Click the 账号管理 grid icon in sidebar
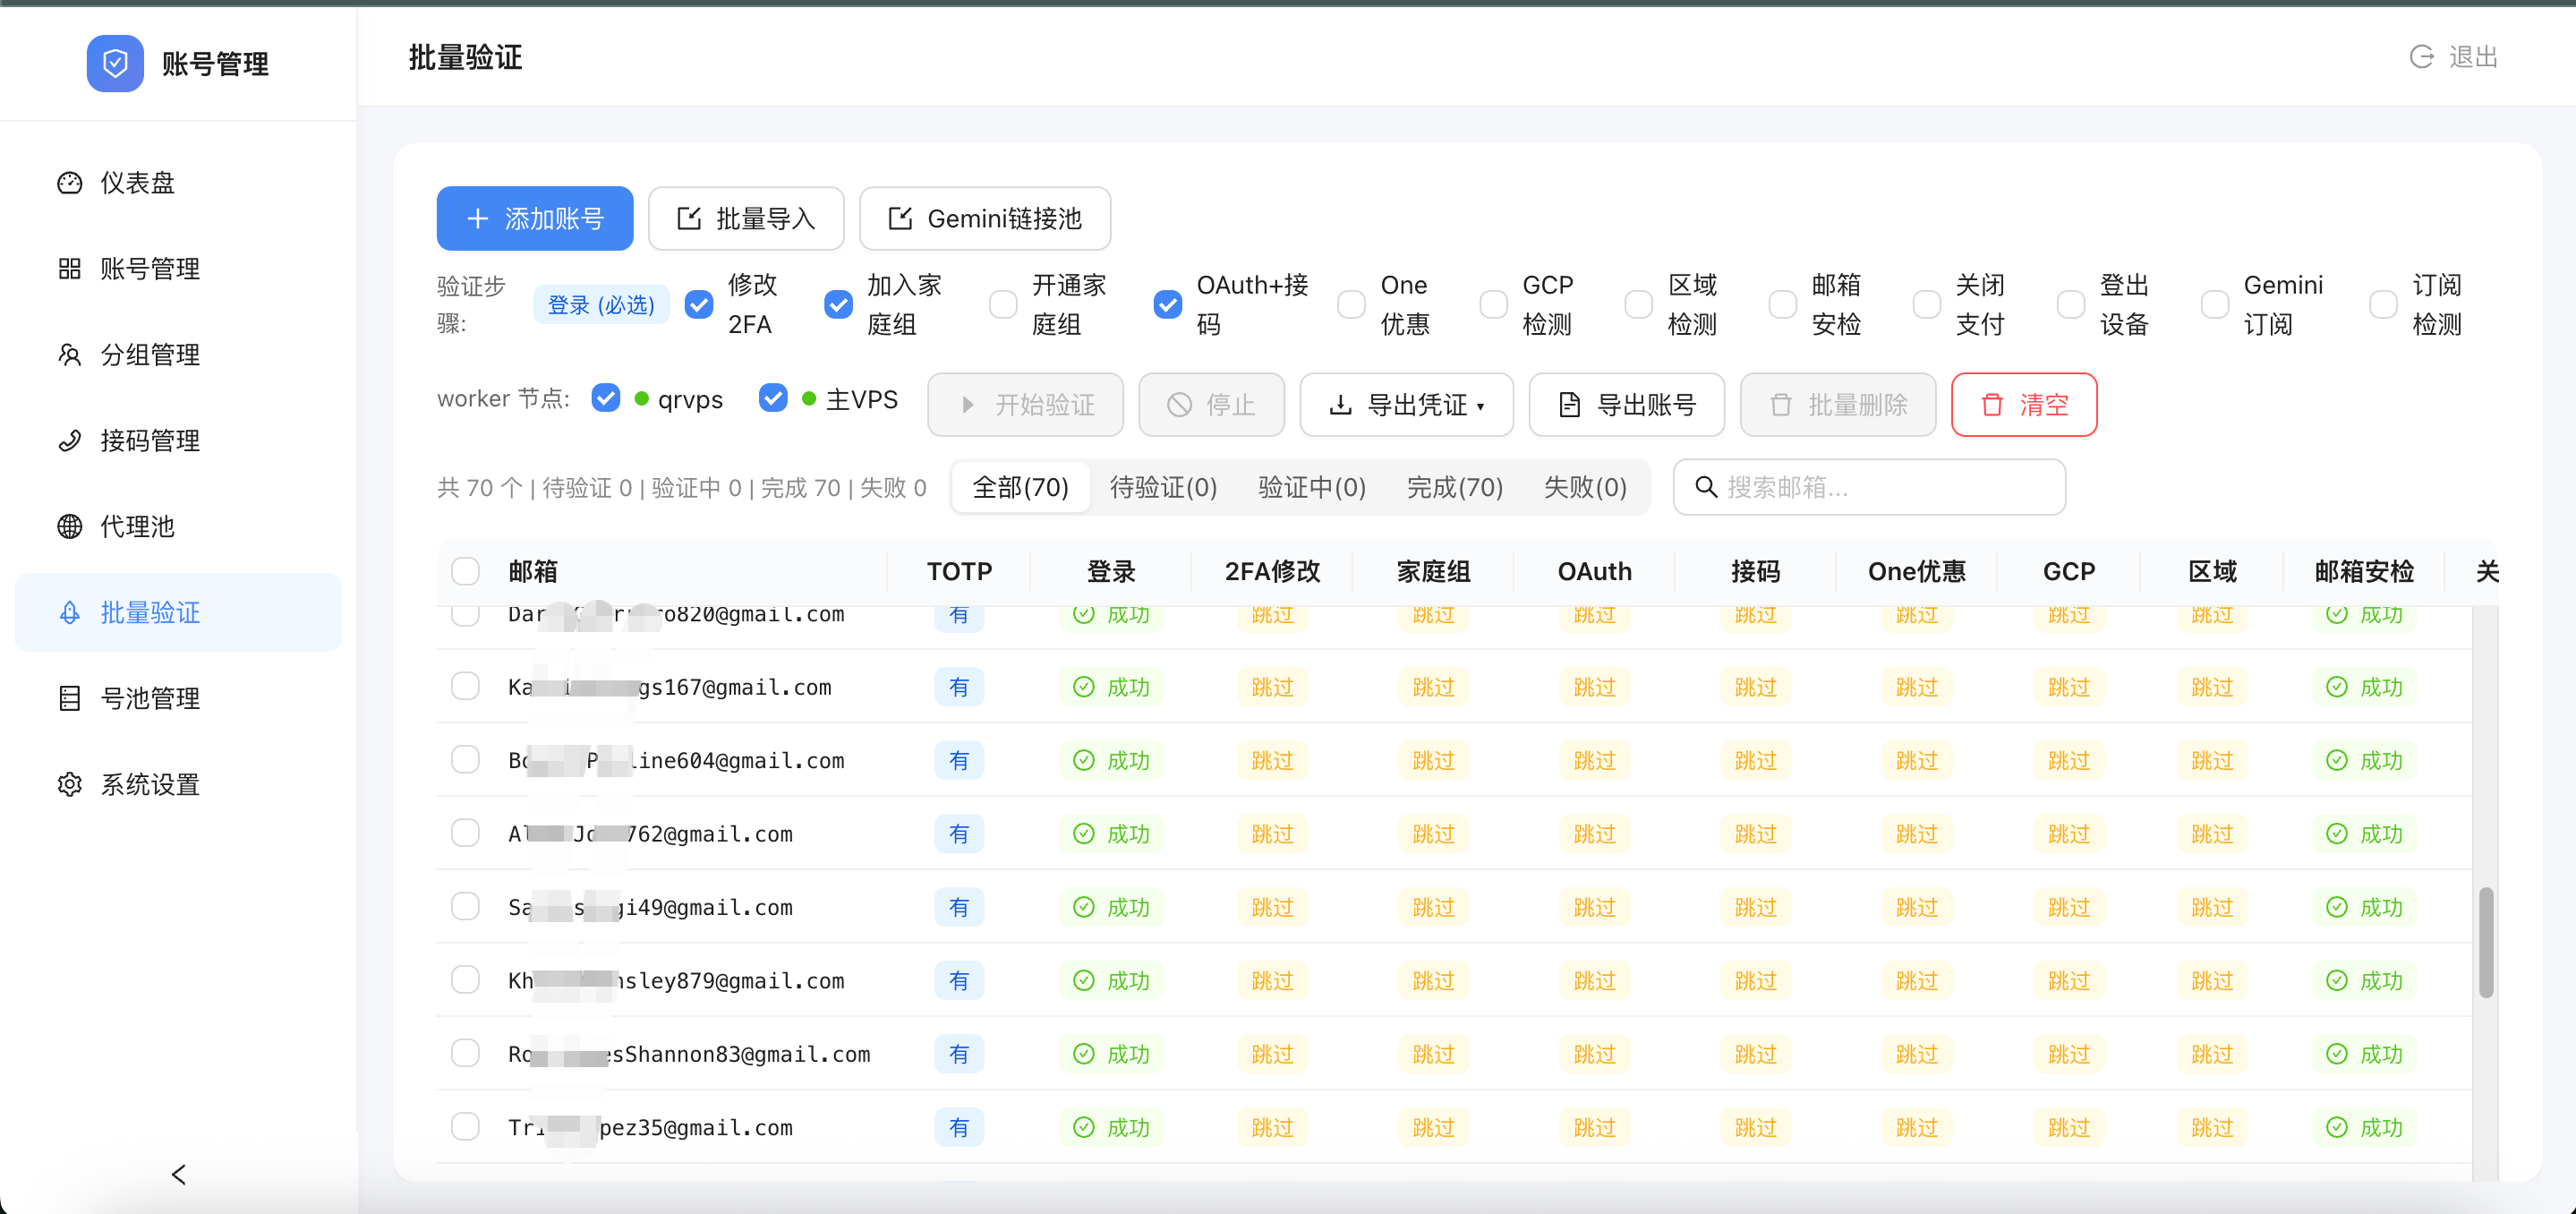2576x1214 pixels. [70, 269]
